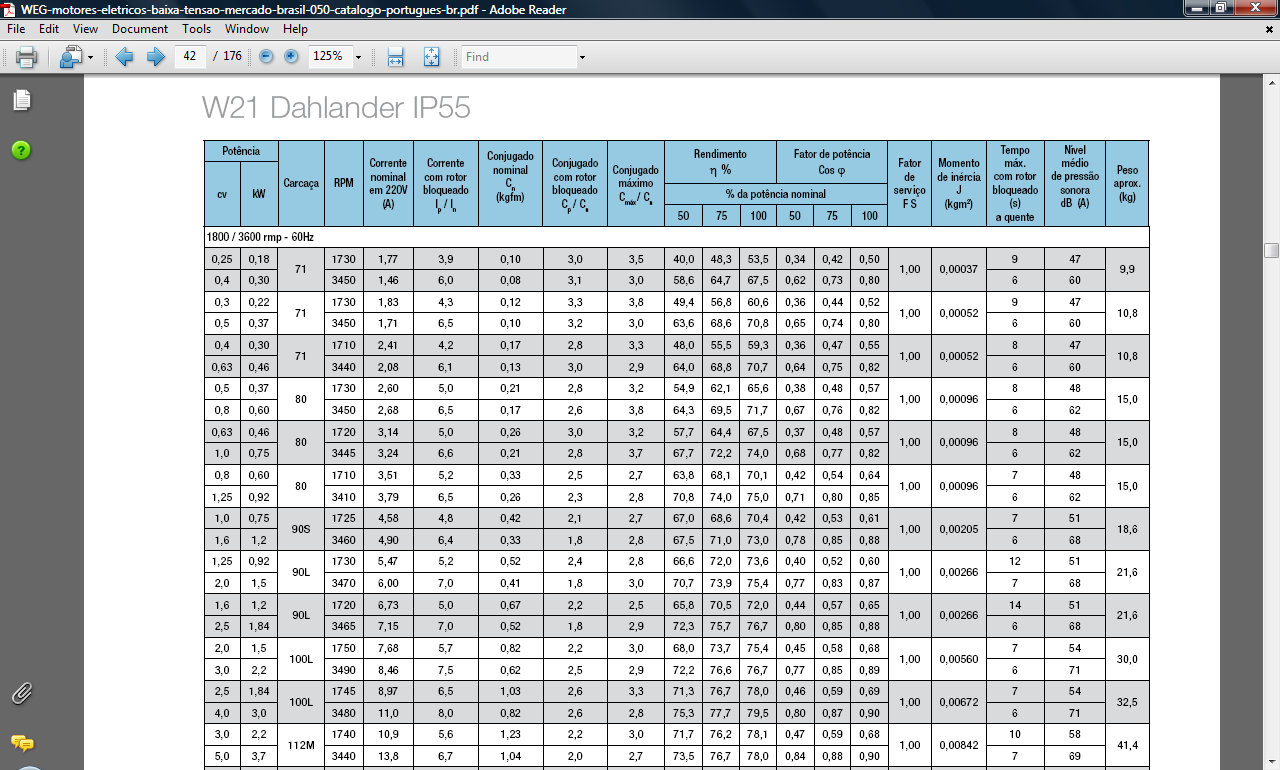Viewport: 1280px width, 770px height.
Task: Click the inertia value "0,00037"
Action: tap(959, 270)
